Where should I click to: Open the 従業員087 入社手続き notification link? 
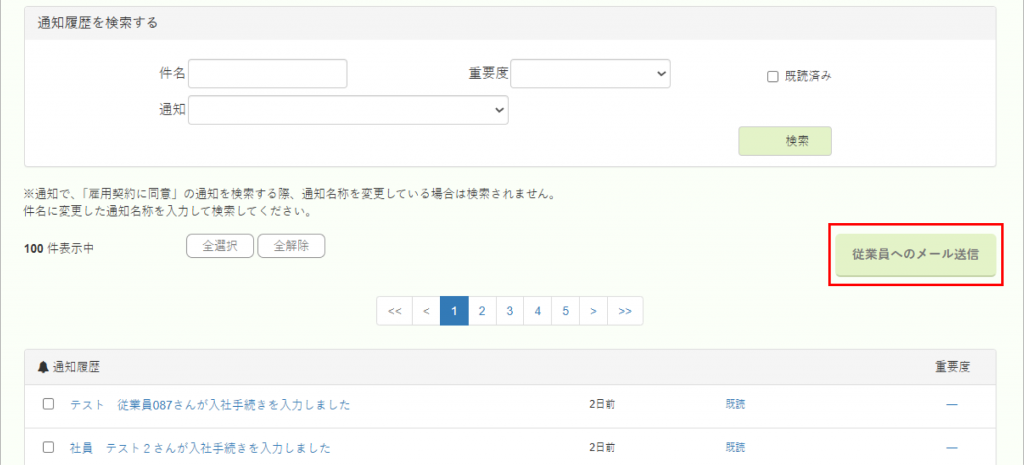pyautogui.click(x=210, y=405)
